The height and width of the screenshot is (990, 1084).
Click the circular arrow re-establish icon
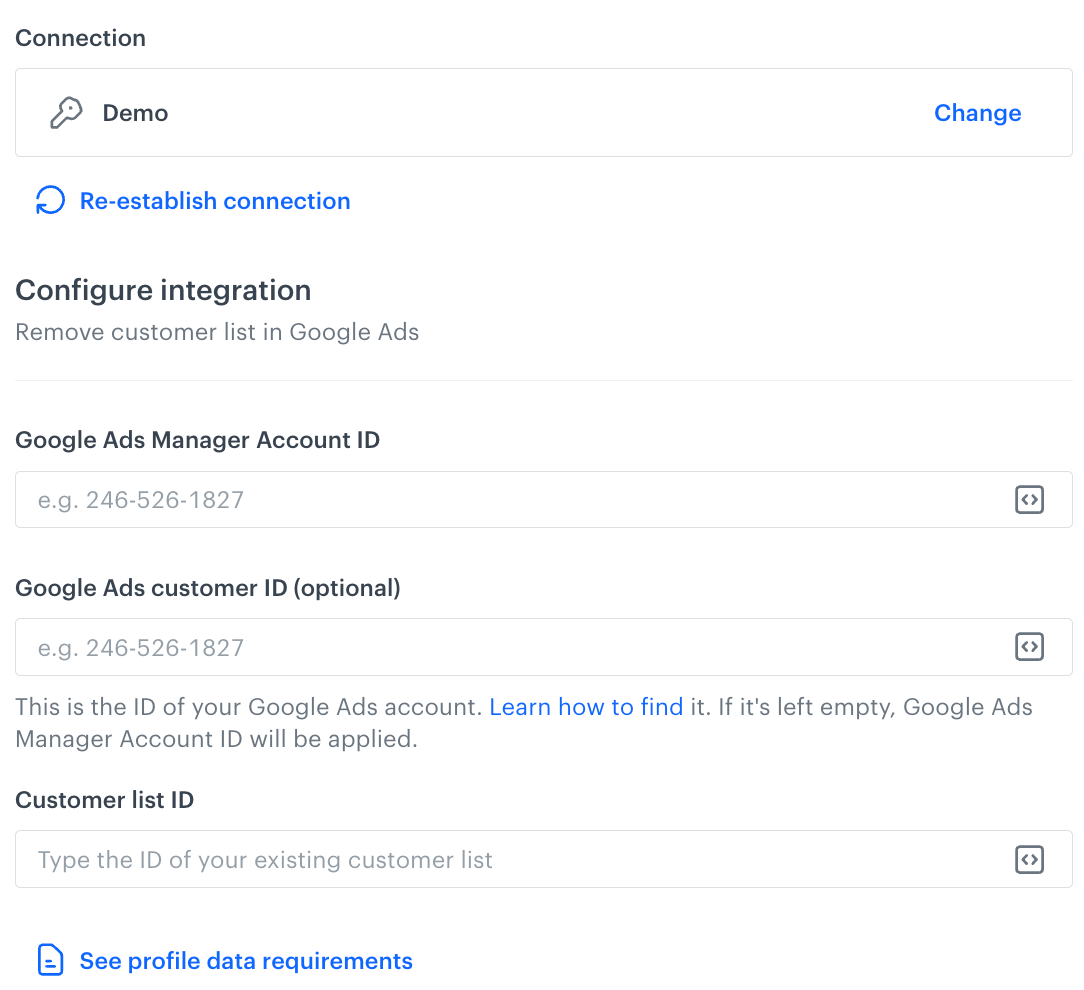click(x=50, y=201)
